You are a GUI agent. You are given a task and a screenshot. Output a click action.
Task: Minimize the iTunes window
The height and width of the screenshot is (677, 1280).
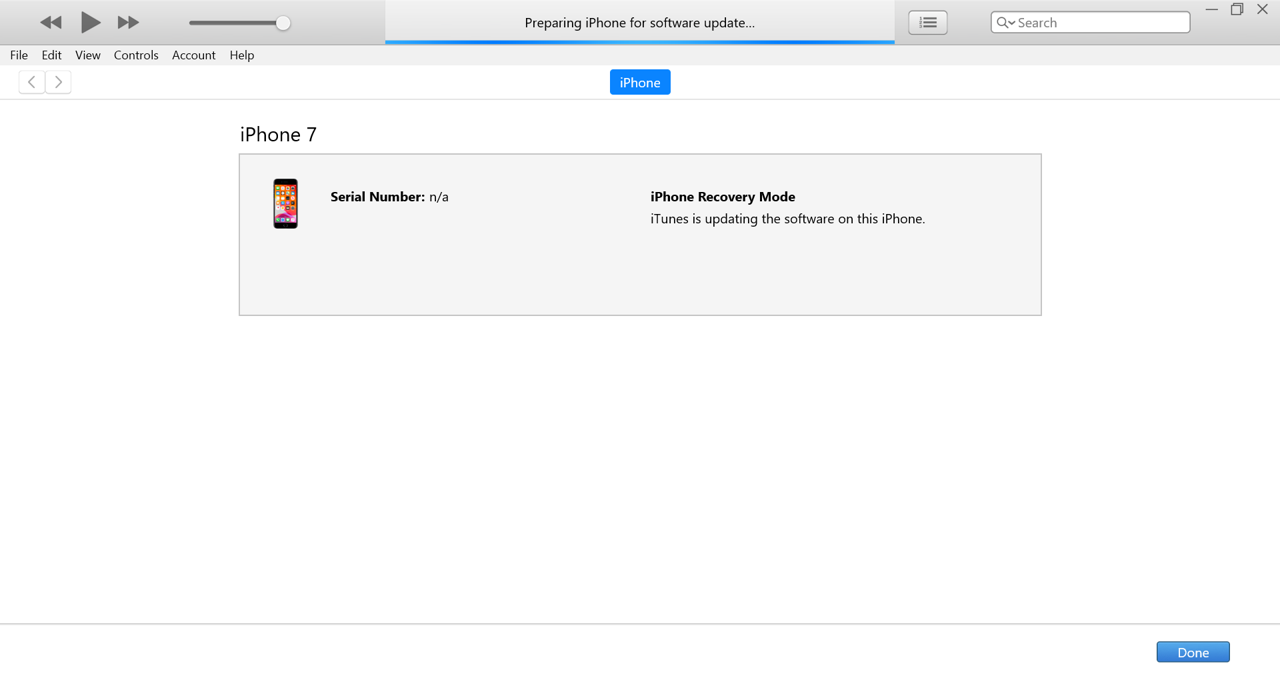[x=1212, y=9]
